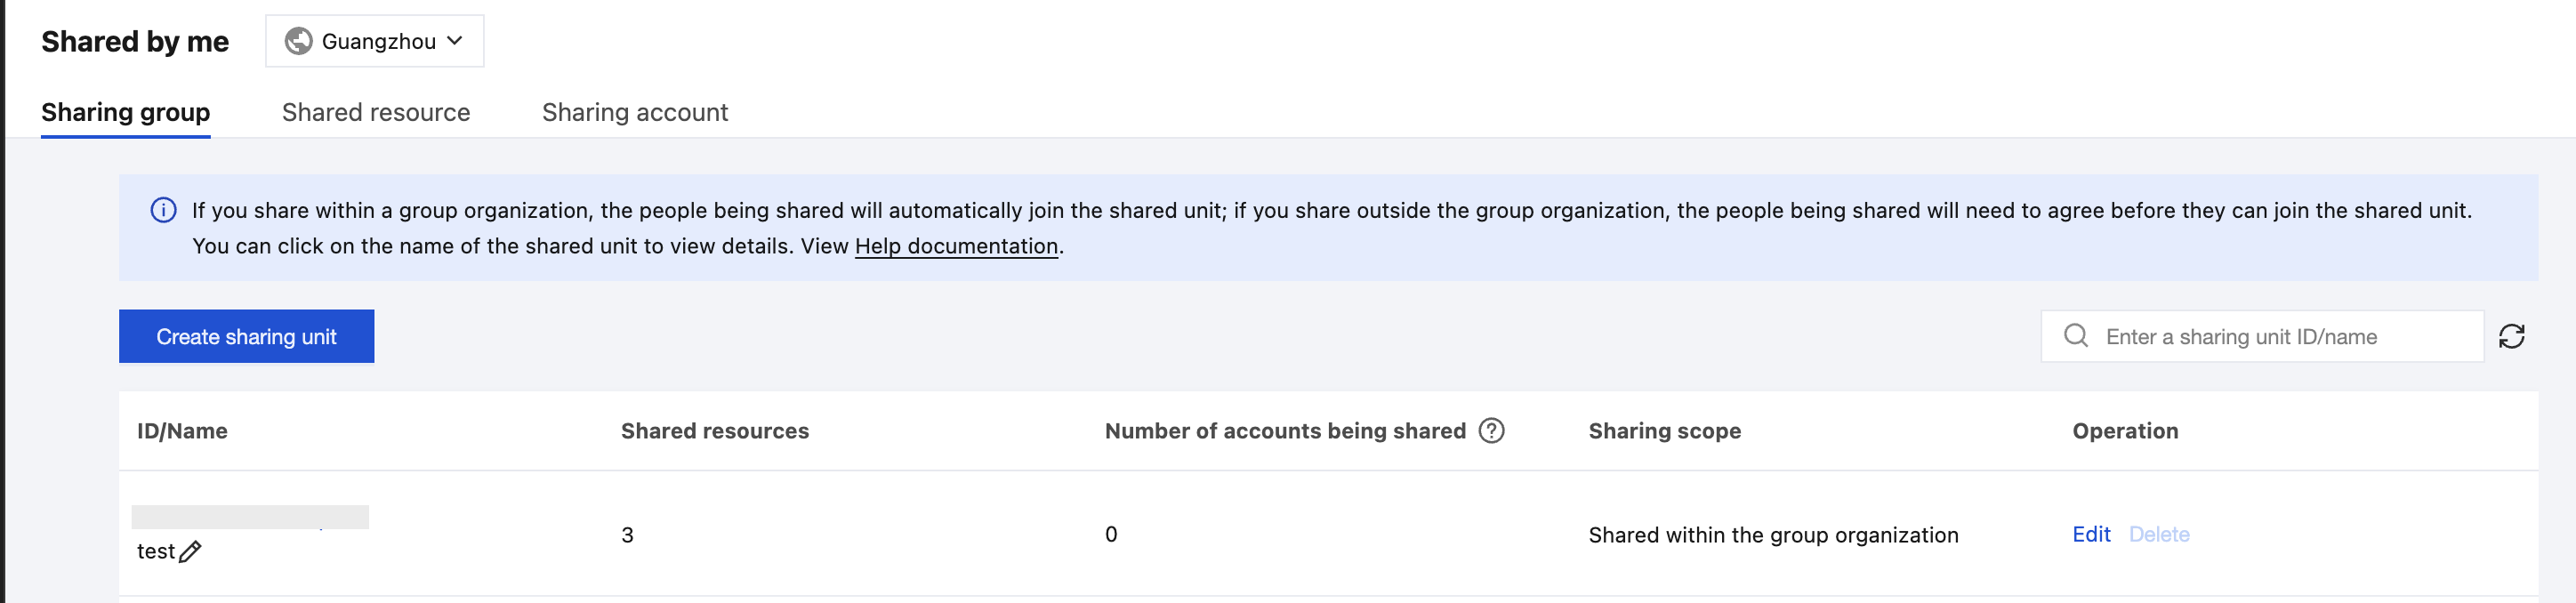Click the globe icon beside Guangzhou

click(x=298, y=41)
